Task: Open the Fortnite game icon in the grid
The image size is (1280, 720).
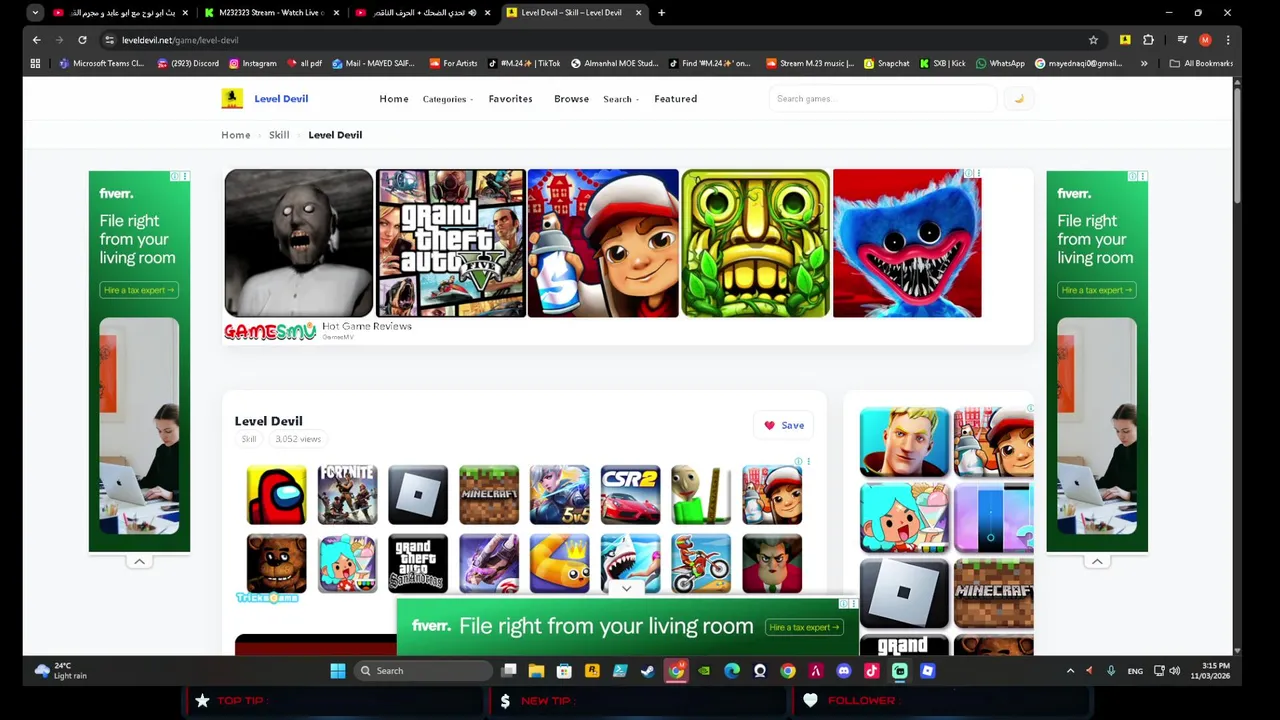Action: pyautogui.click(x=347, y=494)
